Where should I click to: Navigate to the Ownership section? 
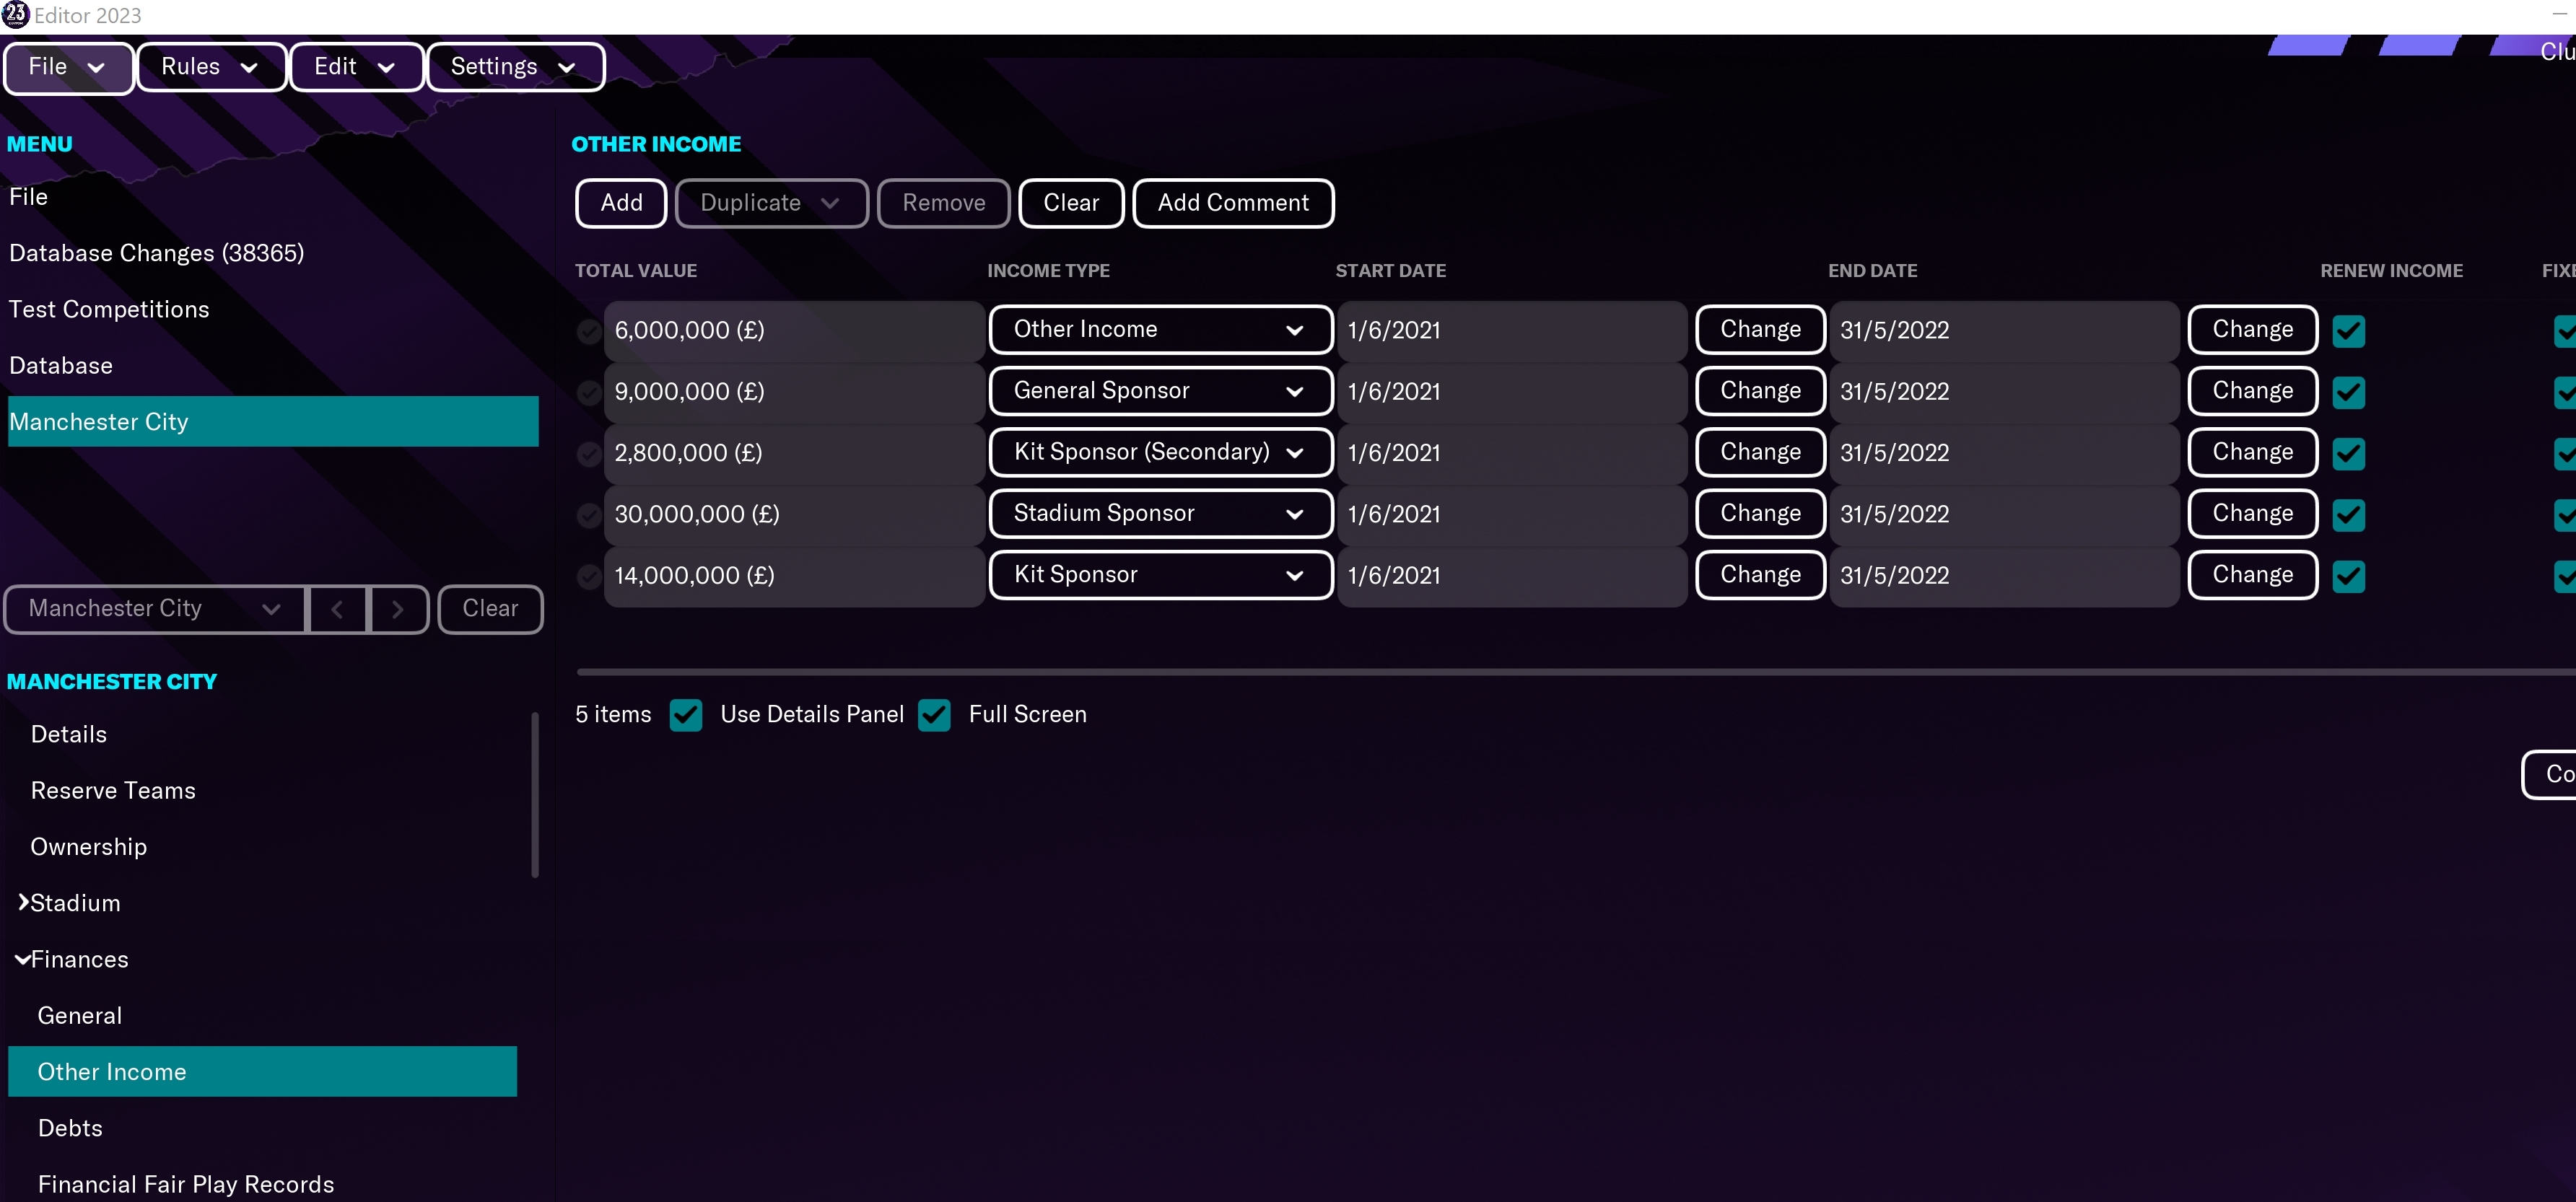tap(89, 846)
